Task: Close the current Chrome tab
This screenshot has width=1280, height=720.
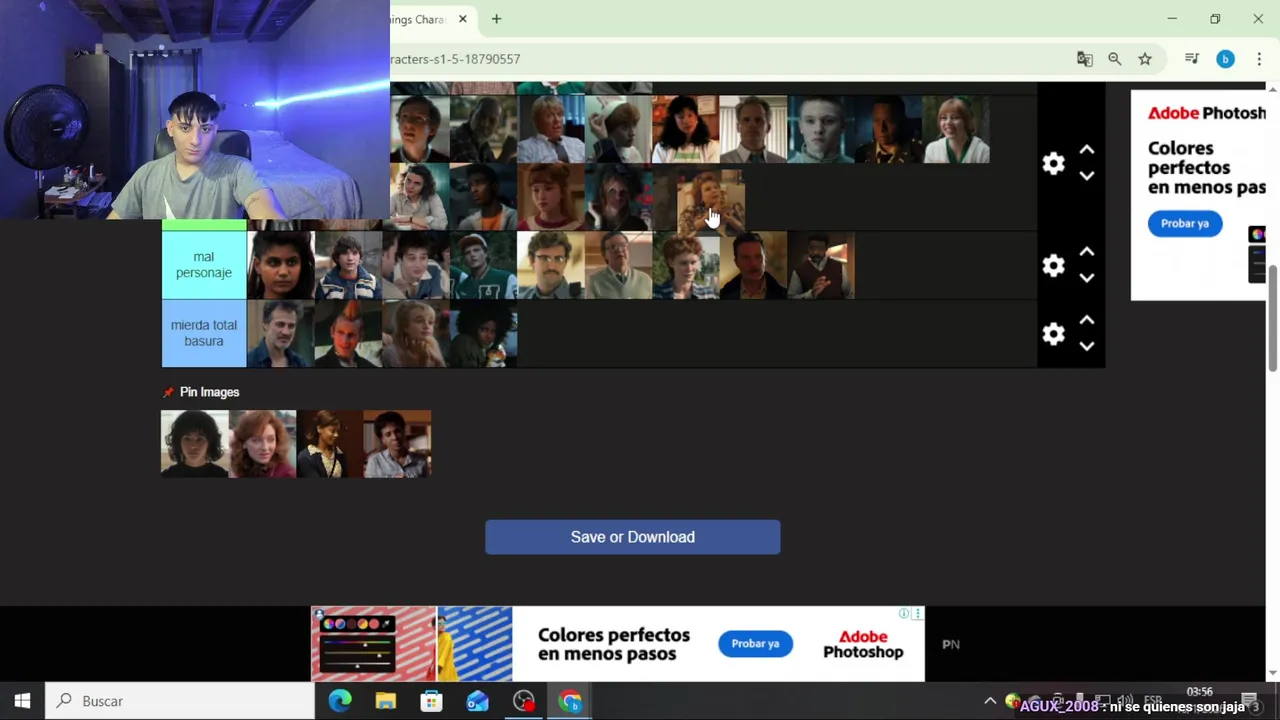Action: pyautogui.click(x=463, y=19)
